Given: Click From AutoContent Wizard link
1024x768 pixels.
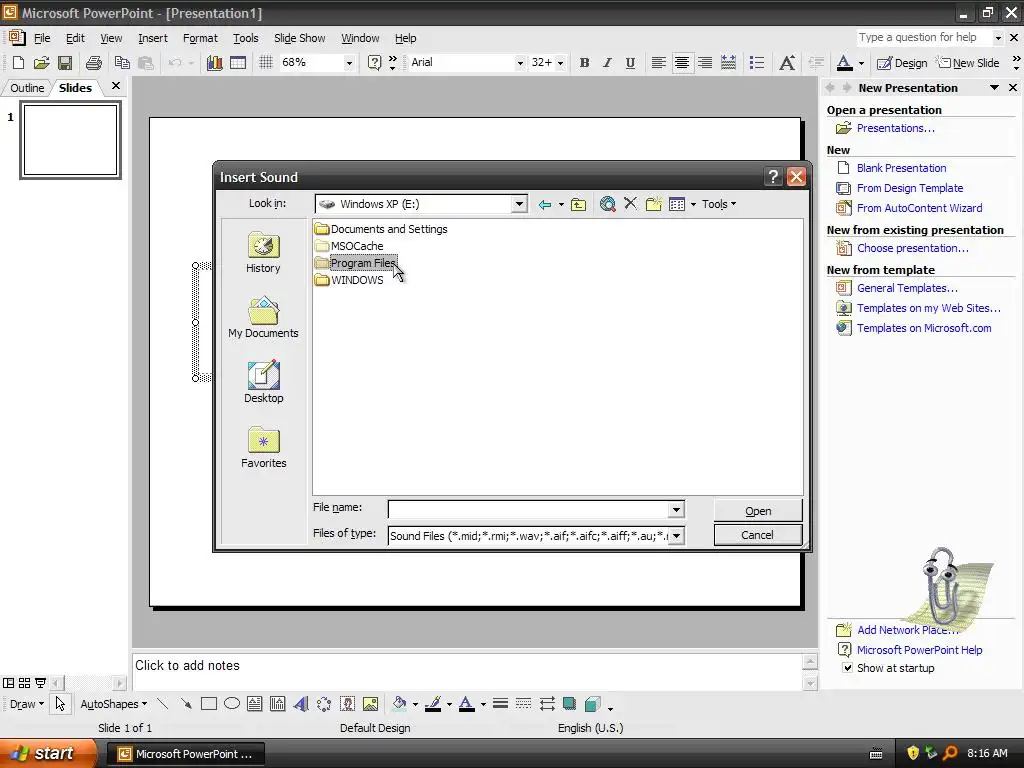Looking at the screenshot, I should [920, 208].
